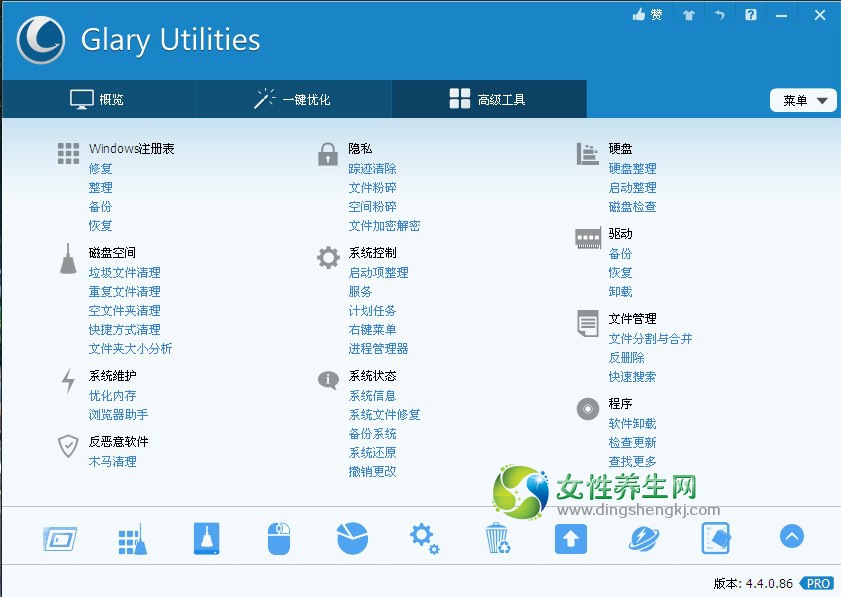Open 撤销更改 link
Screen dimensions: 841x597
pos(372,471)
